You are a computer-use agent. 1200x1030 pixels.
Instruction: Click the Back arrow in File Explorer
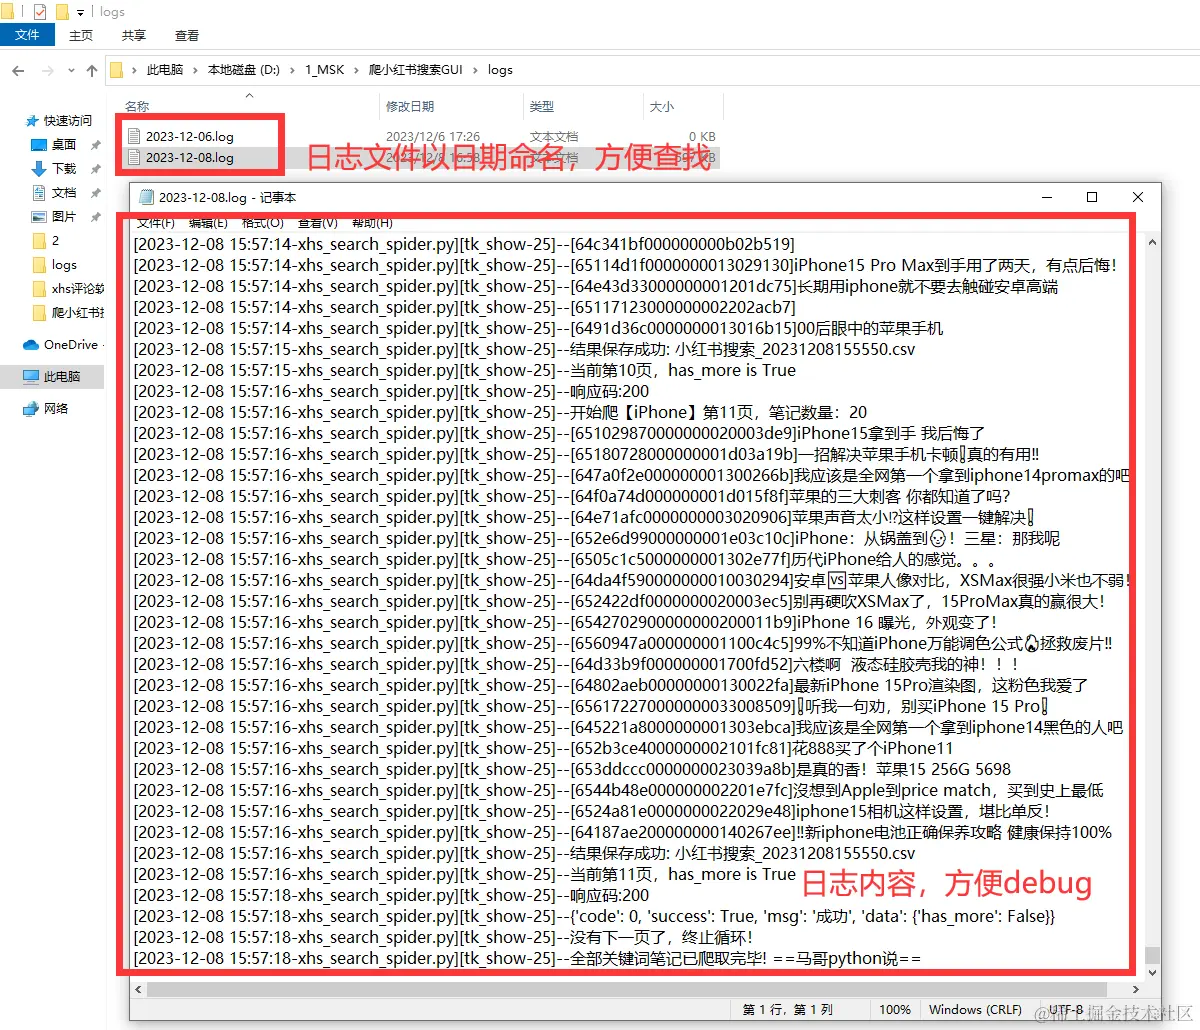click(18, 70)
